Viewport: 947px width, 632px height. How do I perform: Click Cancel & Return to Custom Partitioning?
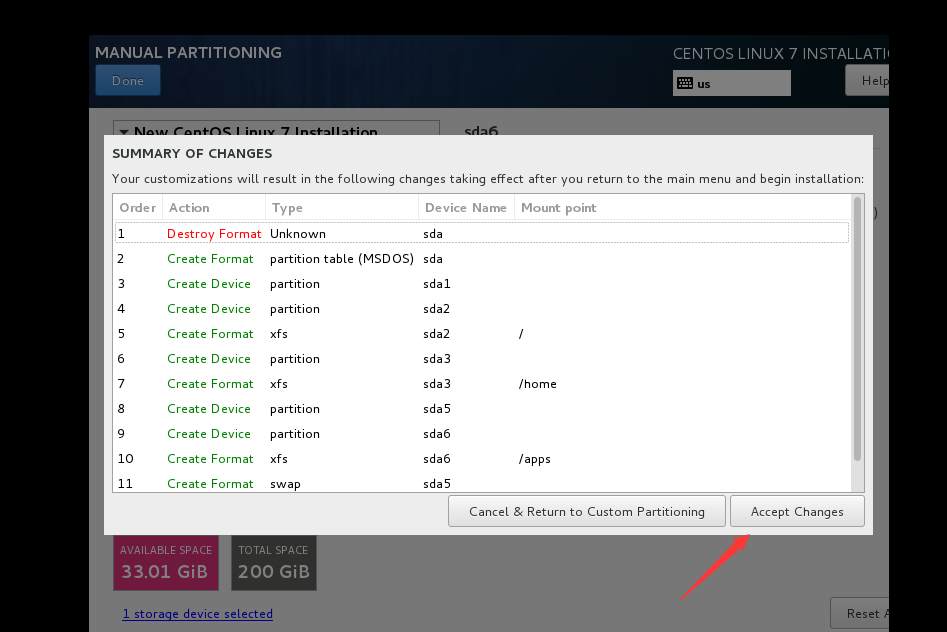click(586, 511)
